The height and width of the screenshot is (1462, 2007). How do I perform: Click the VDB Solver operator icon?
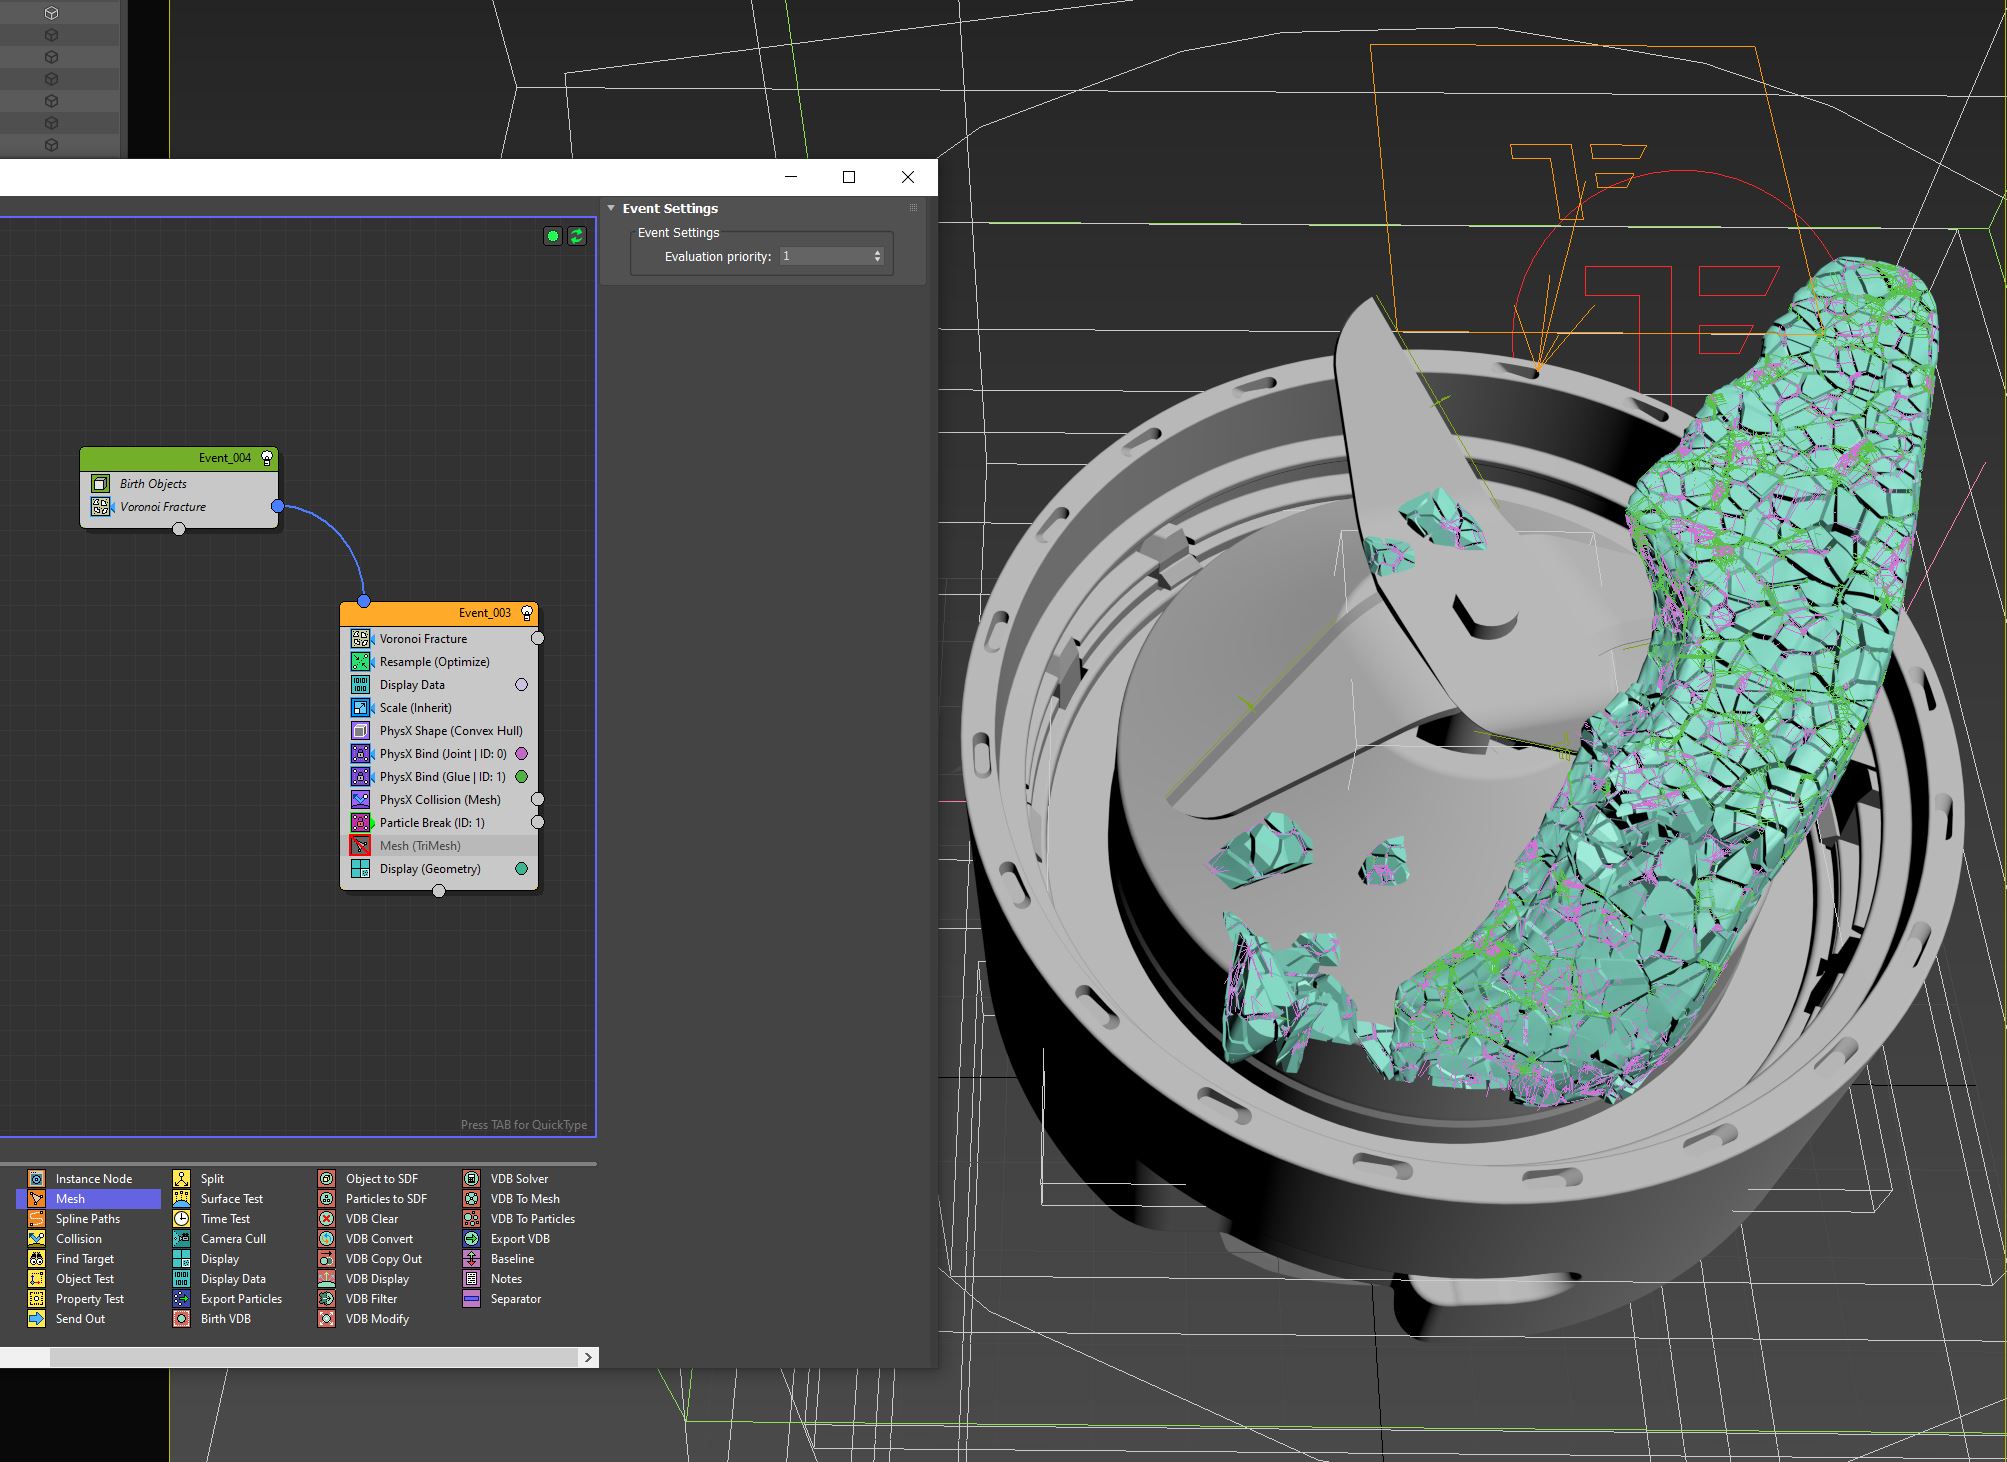(471, 1178)
